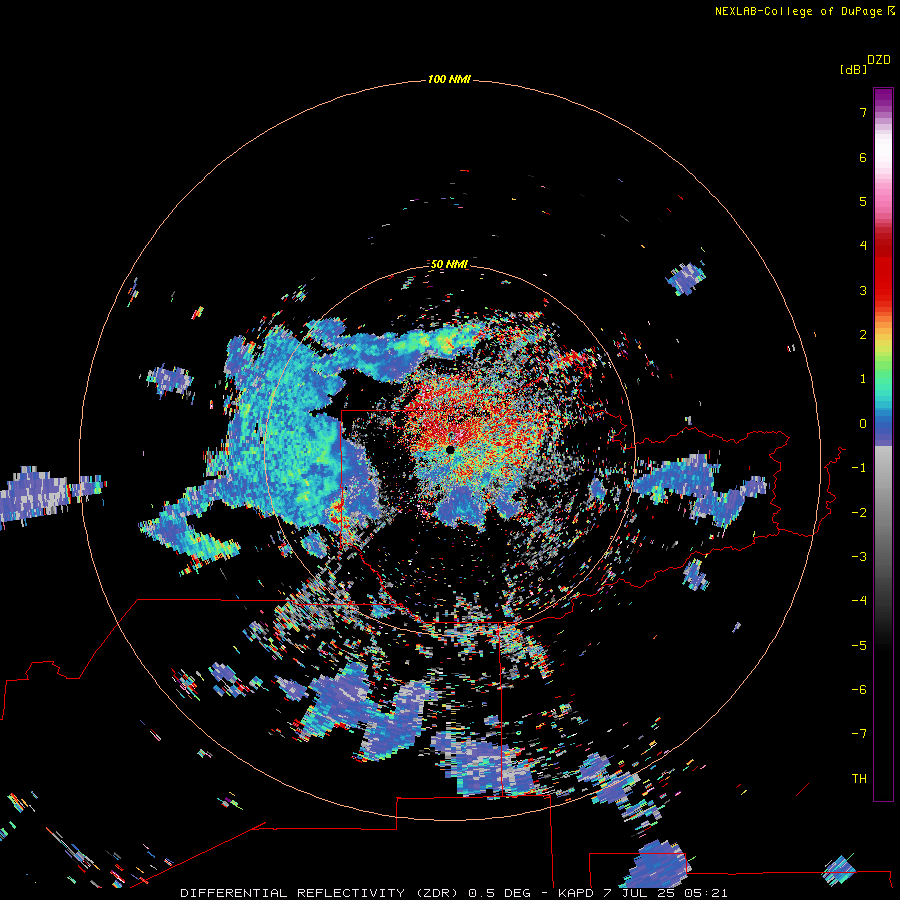Click the ZDR color scale bar
Screen dimensions: 900x900
point(883,444)
